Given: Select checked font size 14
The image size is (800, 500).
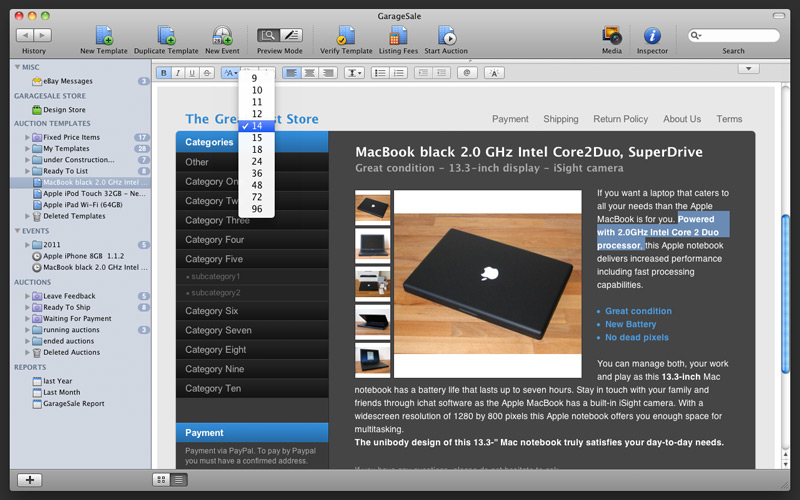Looking at the screenshot, I should (257, 126).
